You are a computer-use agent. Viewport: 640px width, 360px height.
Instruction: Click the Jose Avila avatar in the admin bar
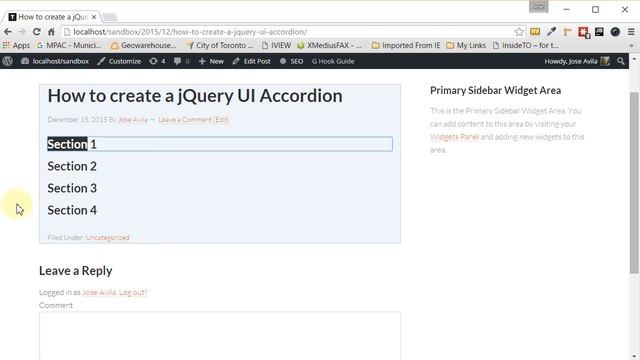[x=605, y=61]
